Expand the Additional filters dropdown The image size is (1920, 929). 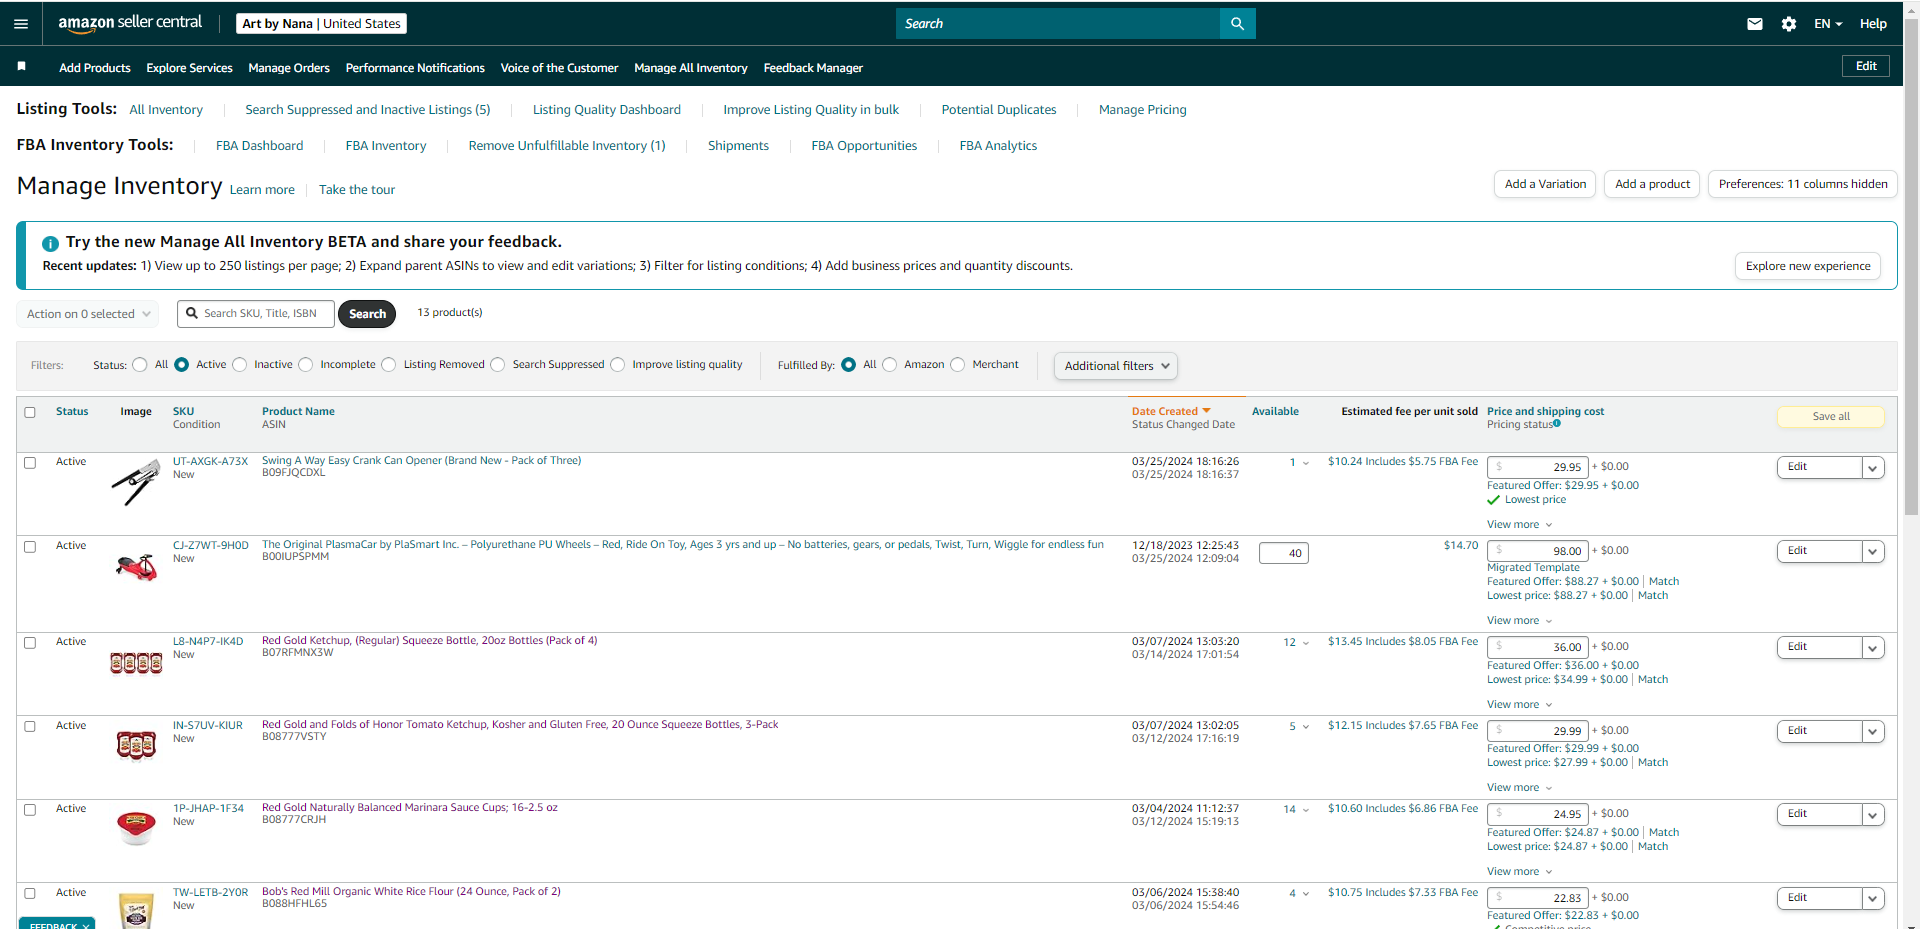[x=1116, y=366]
